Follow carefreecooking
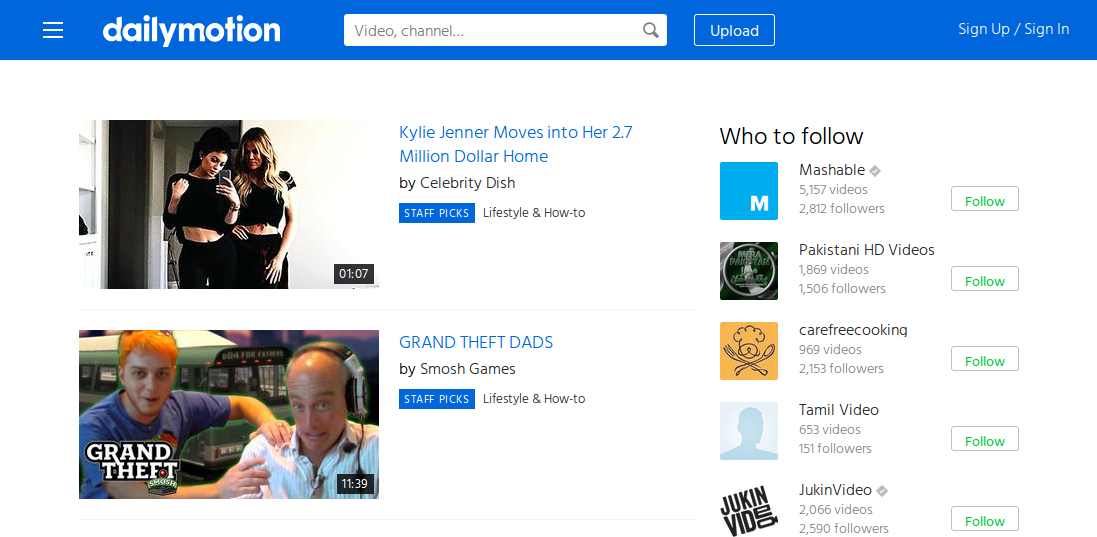Viewport: 1097px width, 537px height. point(984,359)
